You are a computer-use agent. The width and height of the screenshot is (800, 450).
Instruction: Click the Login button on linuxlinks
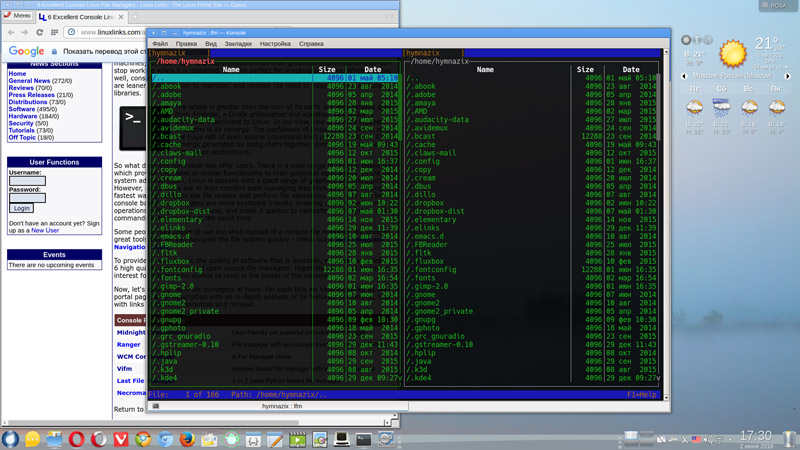click(x=21, y=208)
